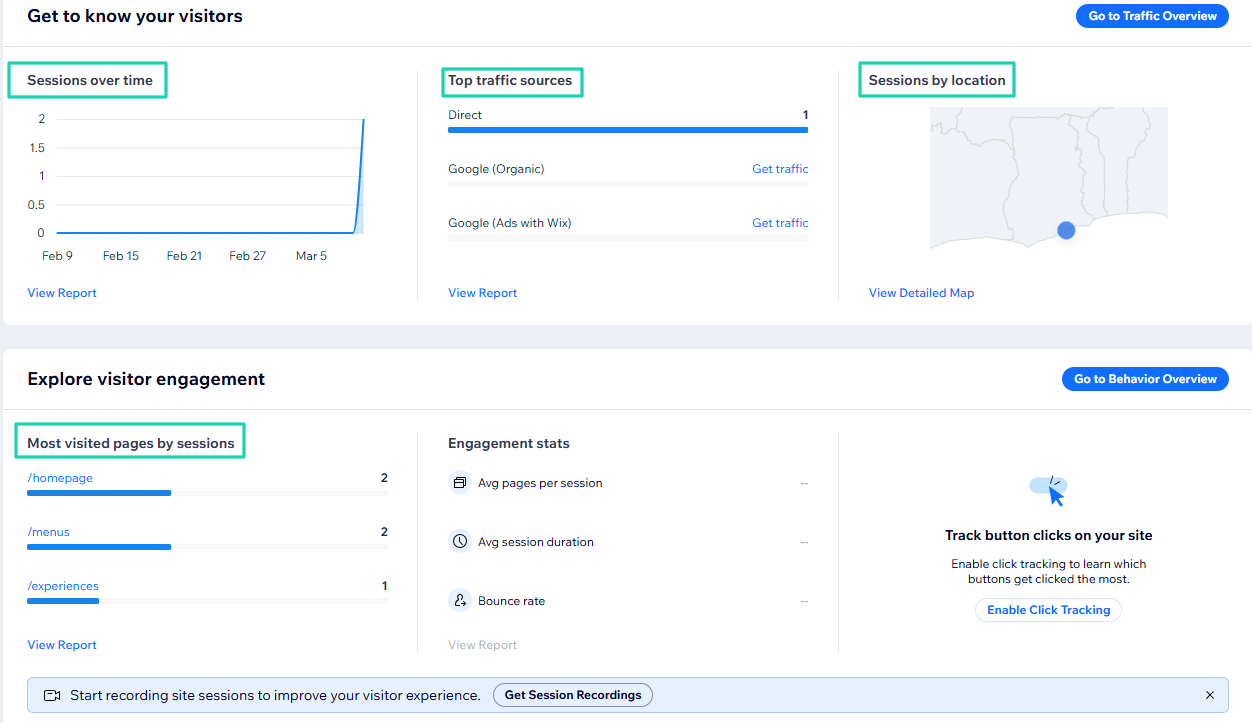
Task: Click the blue location dot on the map
Action: [1066, 230]
